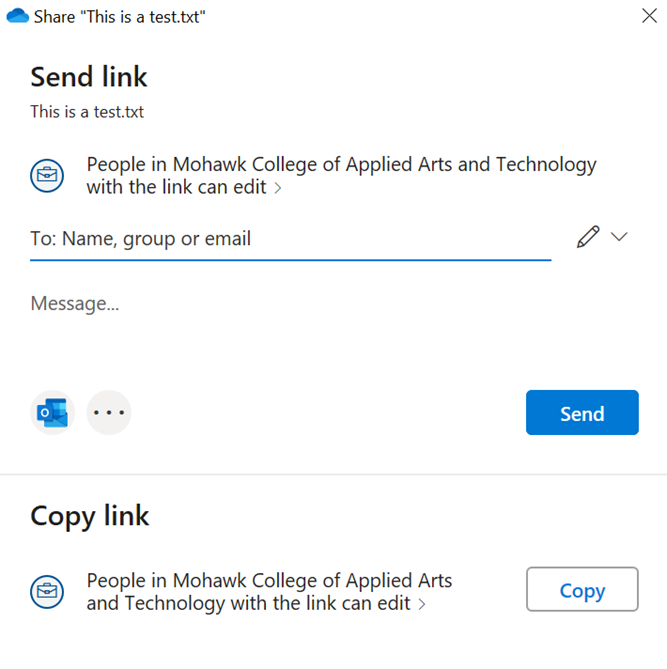This screenshot has width=667, height=669.
Task: Focus the 'To: Name, group or email' field
Action: [x=290, y=239]
